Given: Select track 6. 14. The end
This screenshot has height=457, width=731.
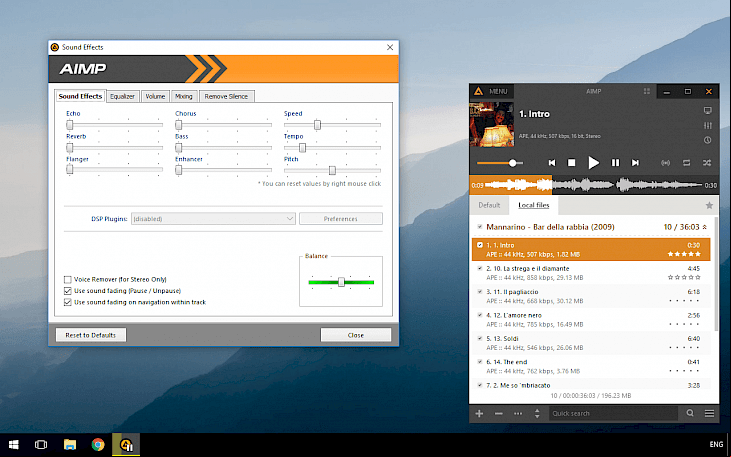Looking at the screenshot, I should pos(591,366).
